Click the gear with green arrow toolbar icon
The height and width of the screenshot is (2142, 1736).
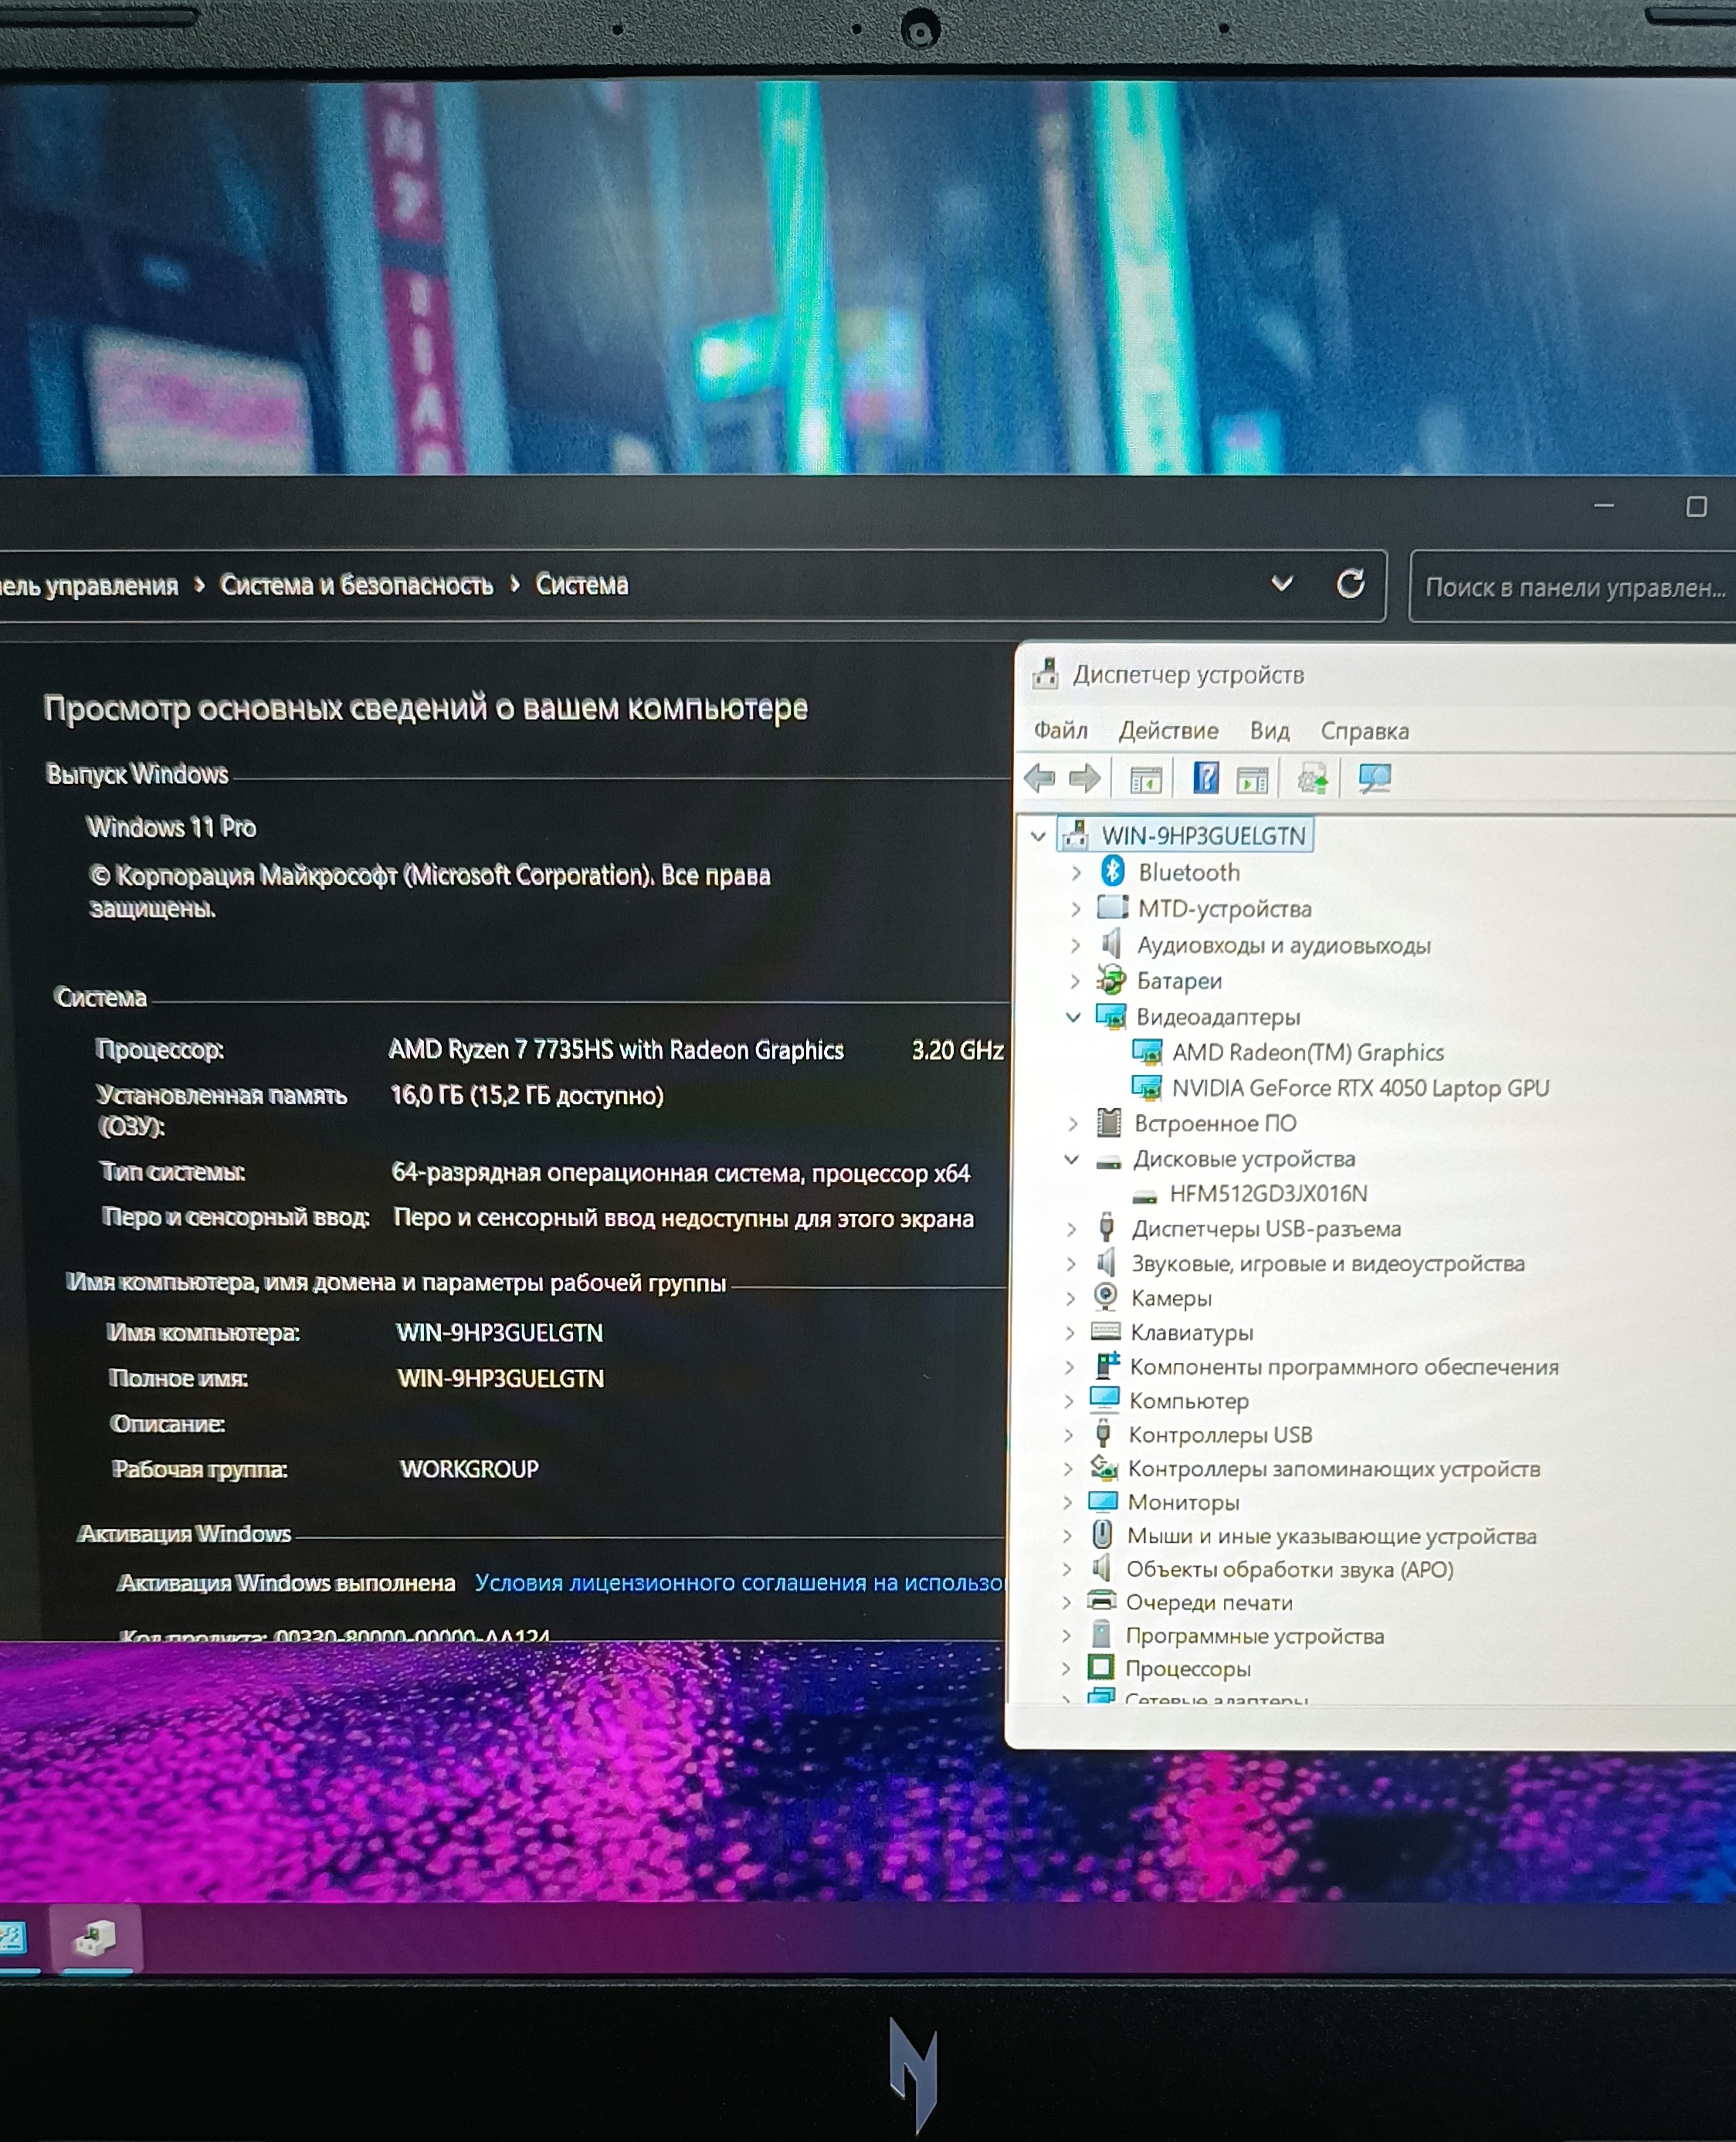click(1313, 778)
